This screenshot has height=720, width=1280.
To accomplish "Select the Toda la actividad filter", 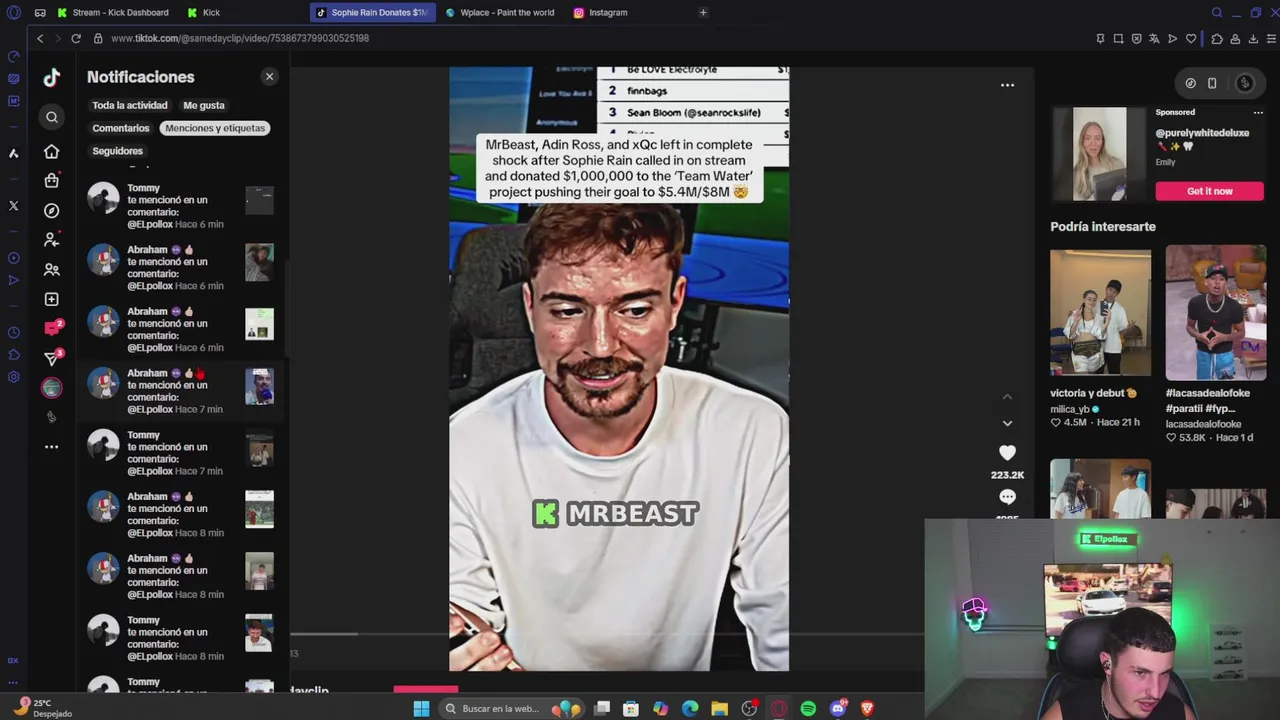I will tap(130, 105).
